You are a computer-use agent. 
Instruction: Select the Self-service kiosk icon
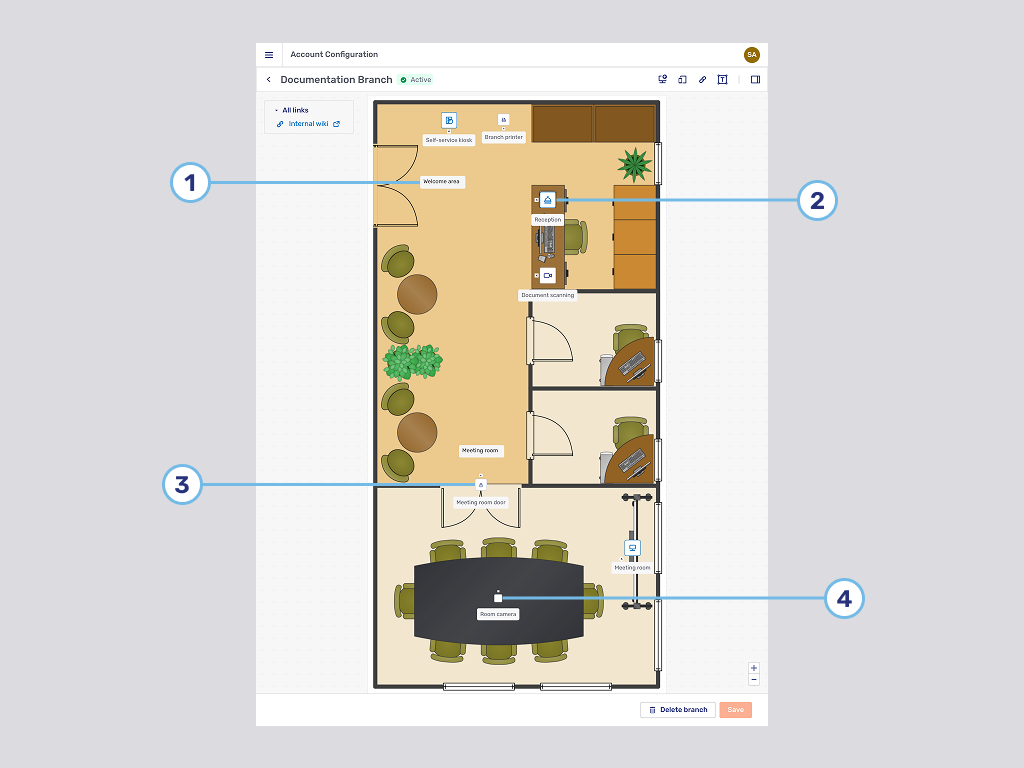(x=448, y=120)
